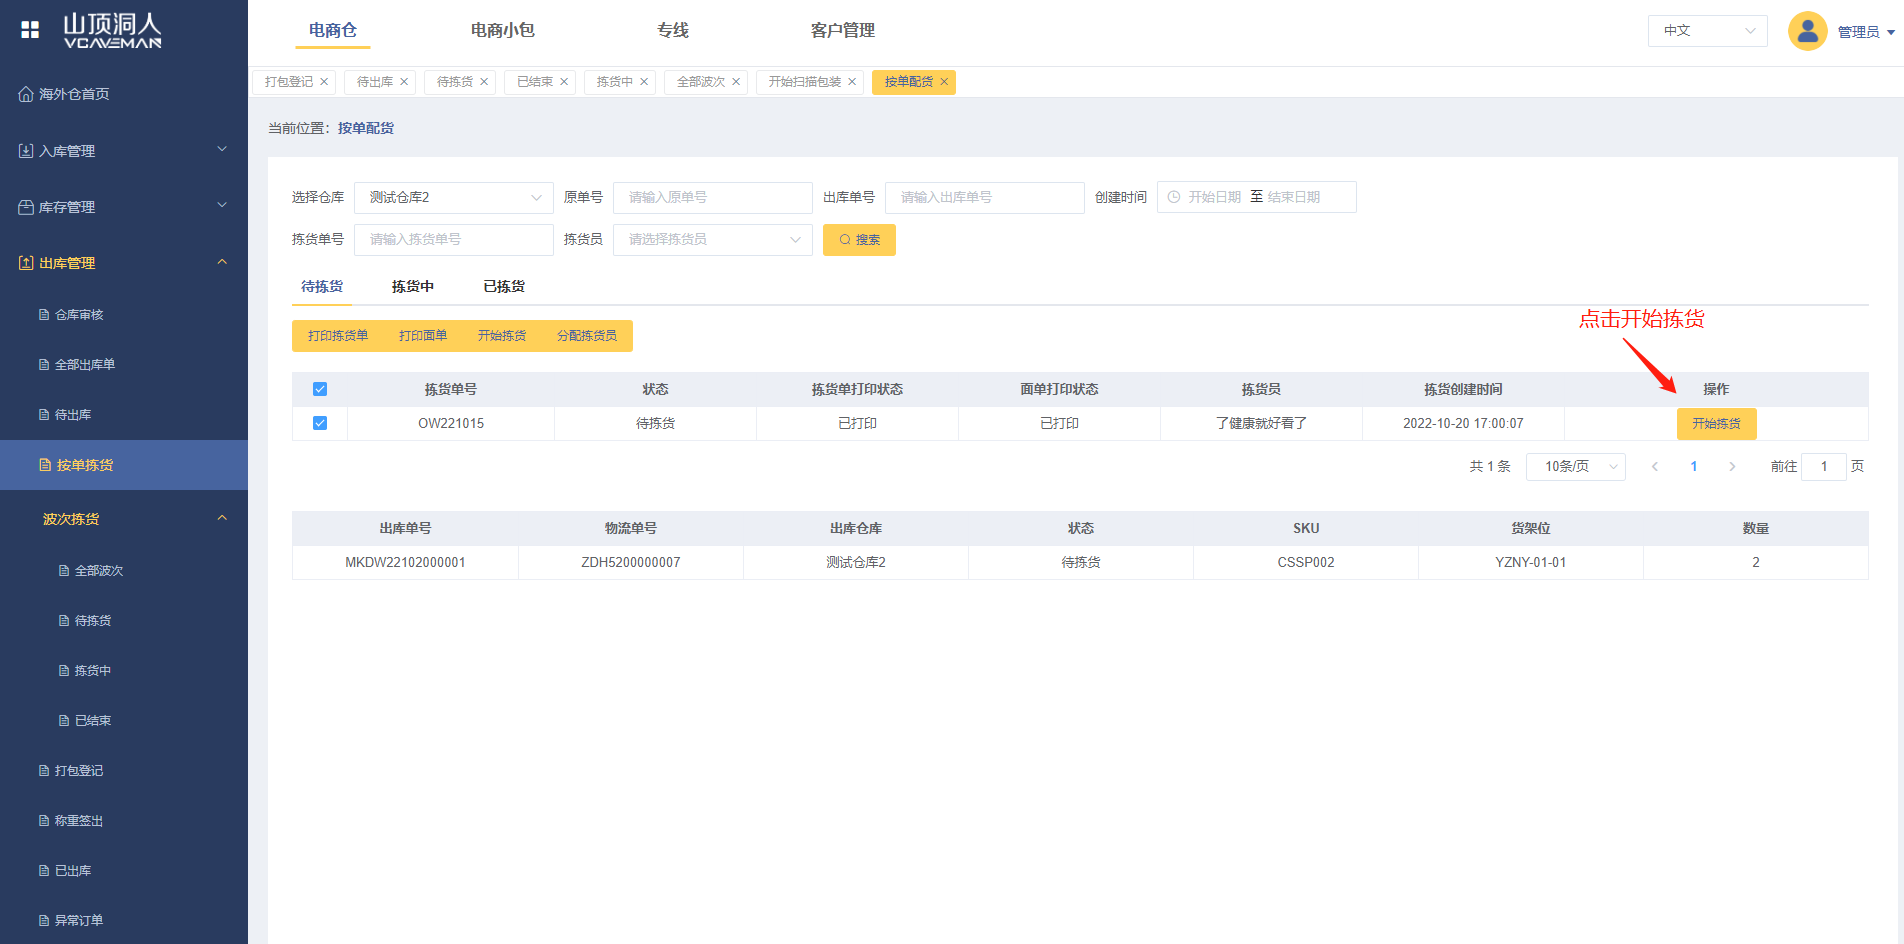Close the 开始扫描包装 tab

pyautogui.click(x=852, y=82)
